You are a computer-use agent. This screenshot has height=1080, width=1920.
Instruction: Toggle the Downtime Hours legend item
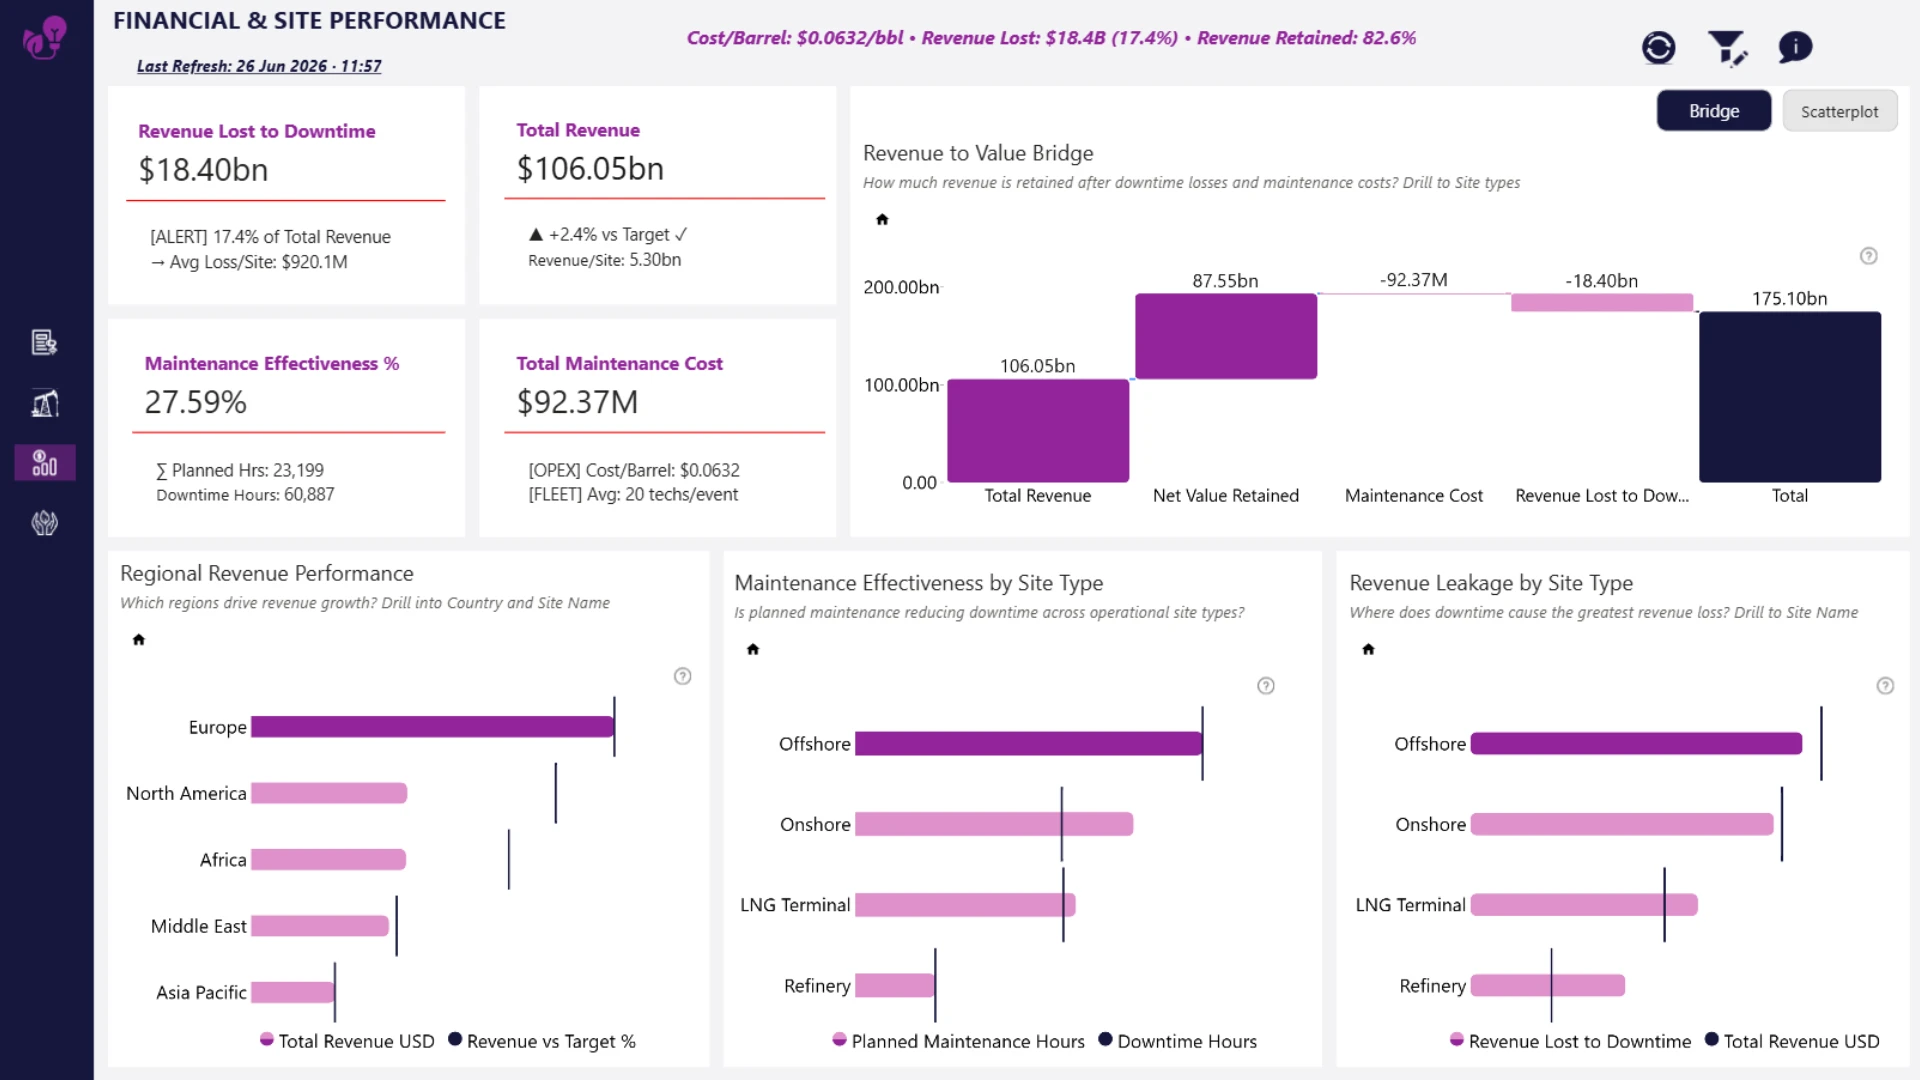[x=1177, y=1041]
